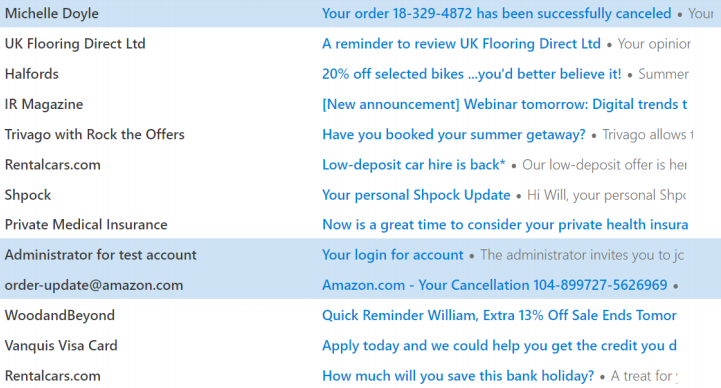Select the Shpock sender name
Image resolution: width=721 pixels, height=388 pixels.
click(x=28, y=195)
